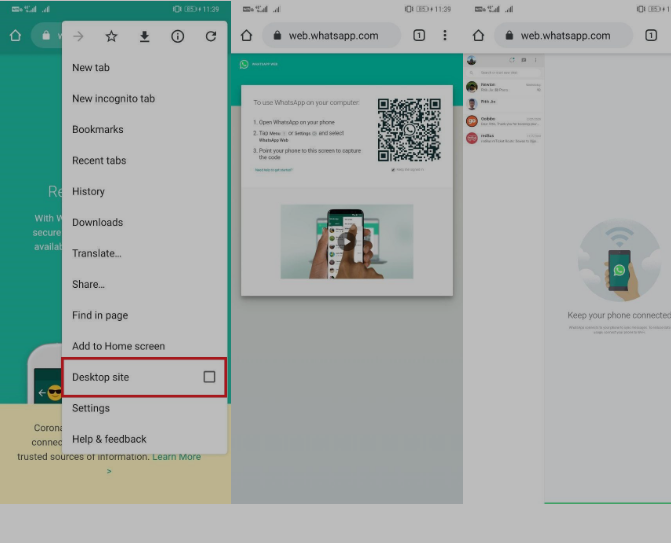The width and height of the screenshot is (671, 543).
Task: Tap lock icon in middle screen address bar
Action: [277, 36]
